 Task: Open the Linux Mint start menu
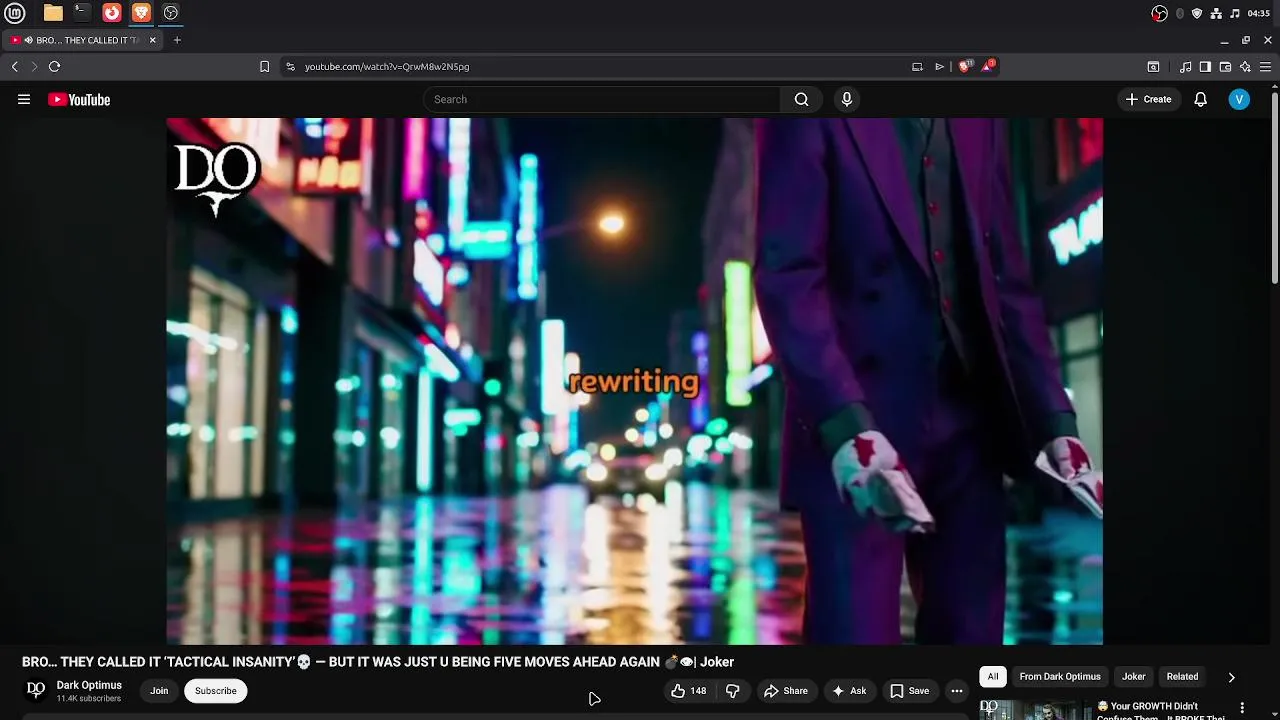[15, 13]
